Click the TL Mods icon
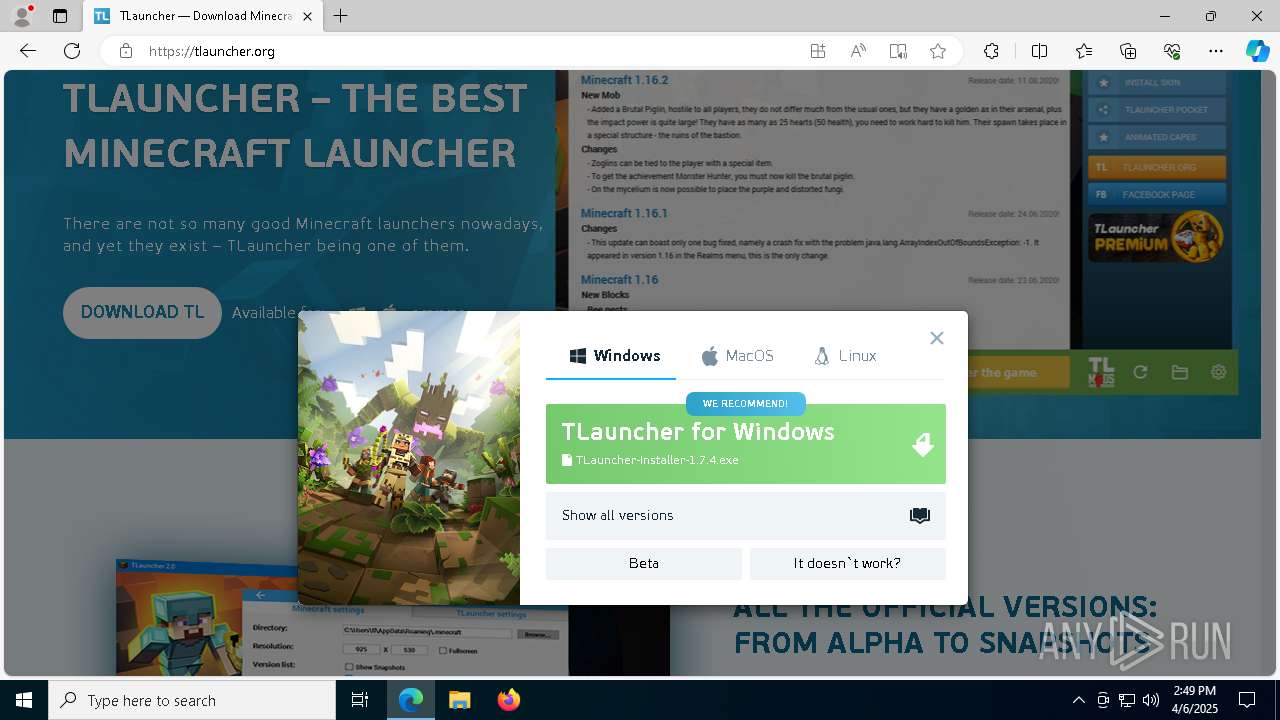This screenshot has height=720, width=1280. pyautogui.click(x=1101, y=372)
